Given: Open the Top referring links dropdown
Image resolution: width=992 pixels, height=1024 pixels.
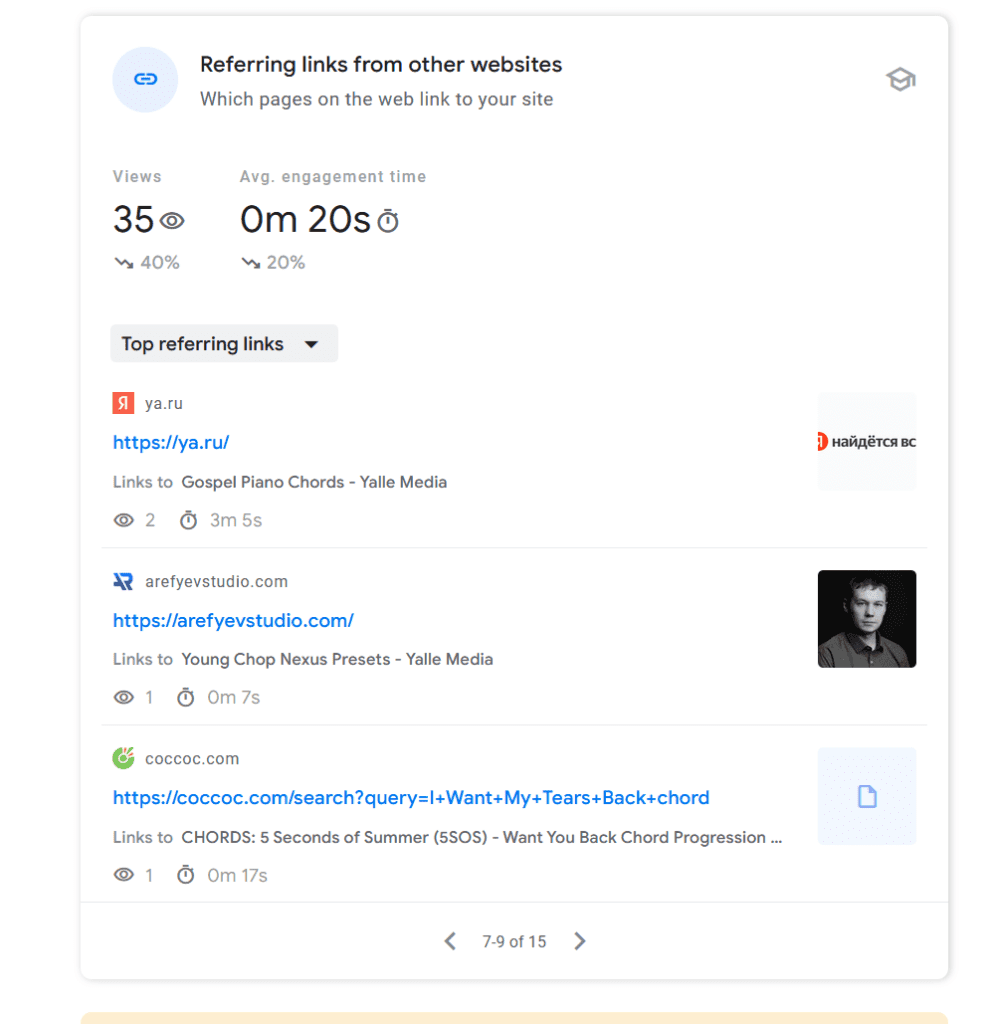Looking at the screenshot, I should [224, 344].
